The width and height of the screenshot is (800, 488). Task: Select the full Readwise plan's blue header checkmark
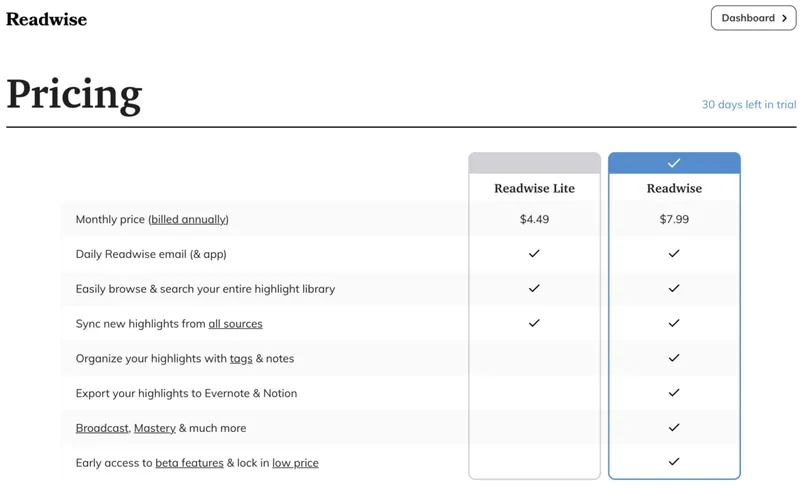(x=674, y=163)
